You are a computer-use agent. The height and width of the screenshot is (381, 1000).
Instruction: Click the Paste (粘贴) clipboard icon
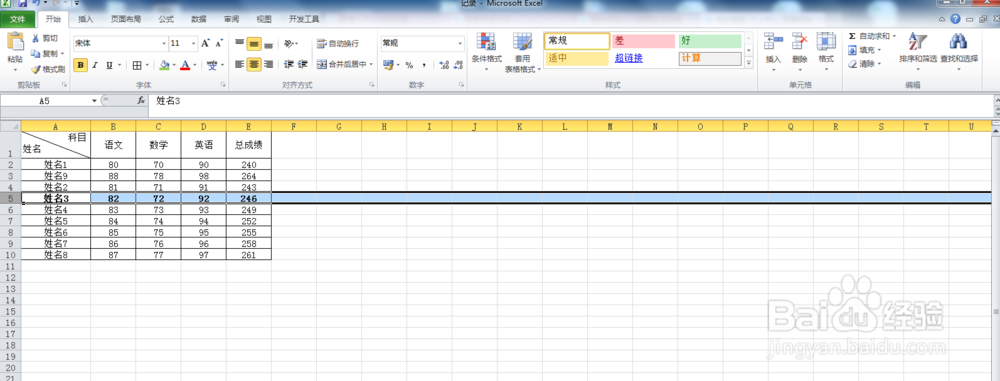tap(15, 42)
